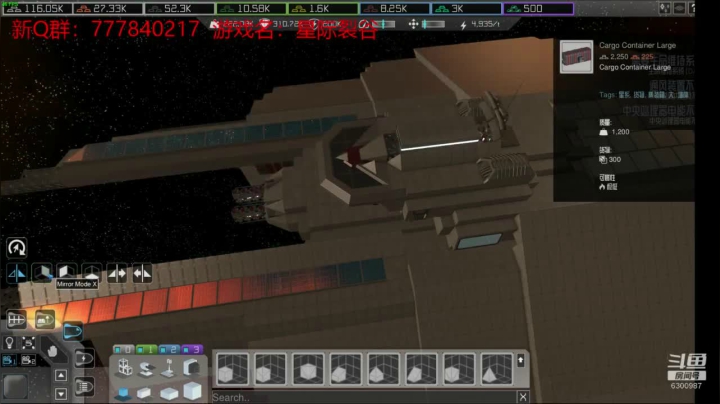Viewport: 720px width, 404px height.
Task: Click the 8.25K resource counter
Action: (x=394, y=9)
